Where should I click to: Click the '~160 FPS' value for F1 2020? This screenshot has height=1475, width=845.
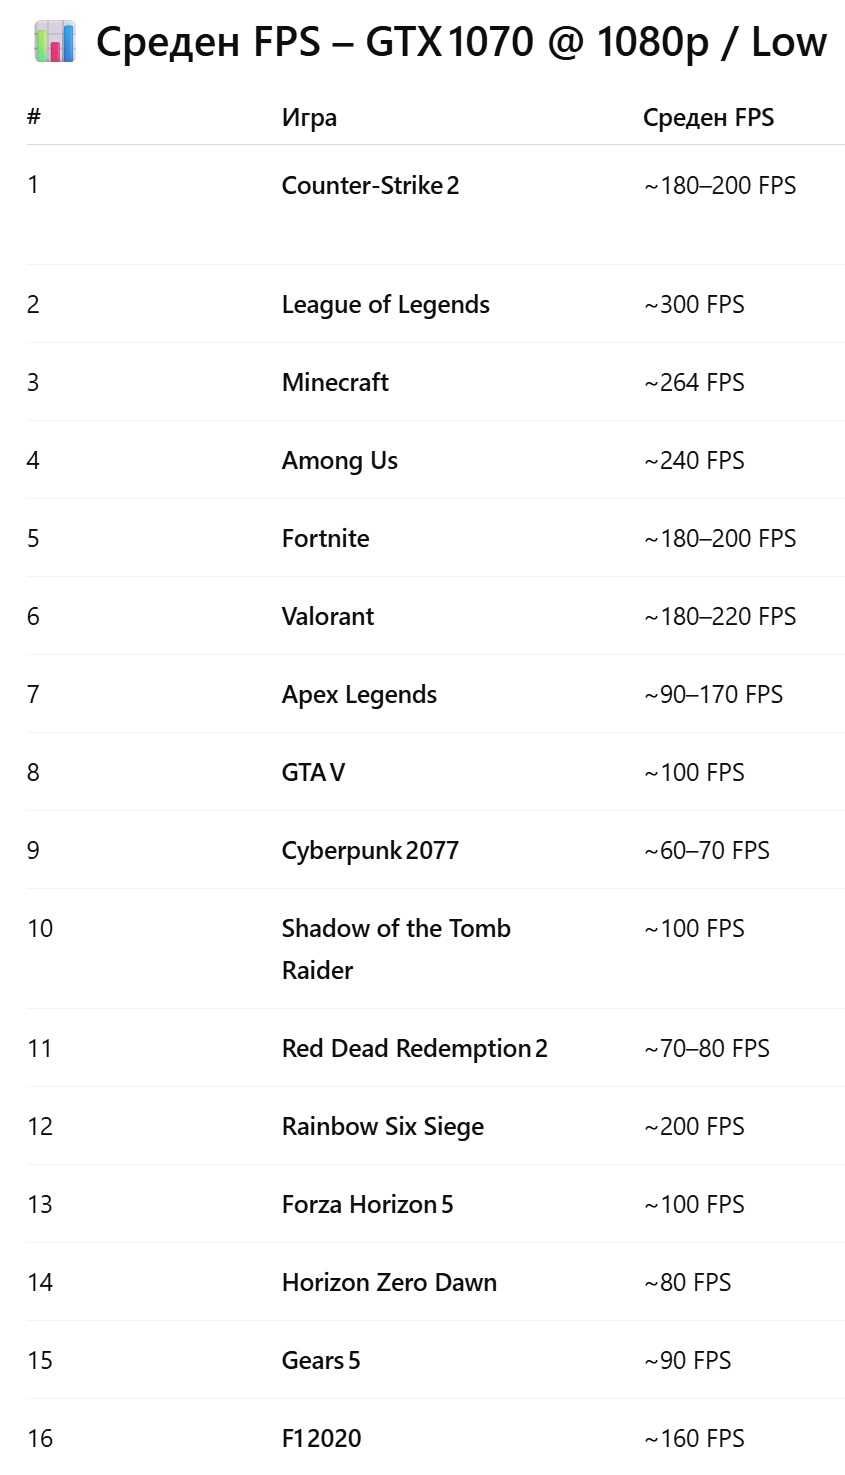(694, 1439)
